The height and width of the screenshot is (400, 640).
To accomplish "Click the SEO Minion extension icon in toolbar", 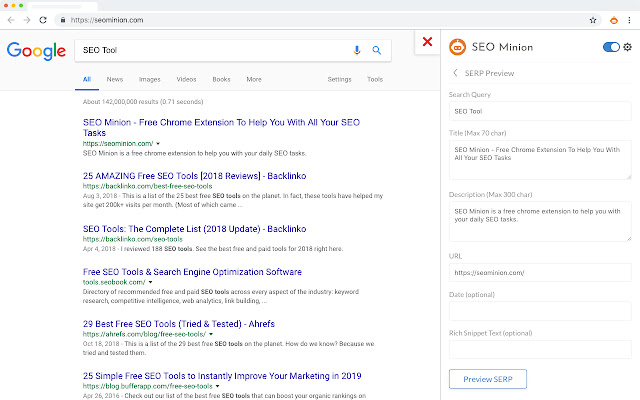I will click(614, 20).
